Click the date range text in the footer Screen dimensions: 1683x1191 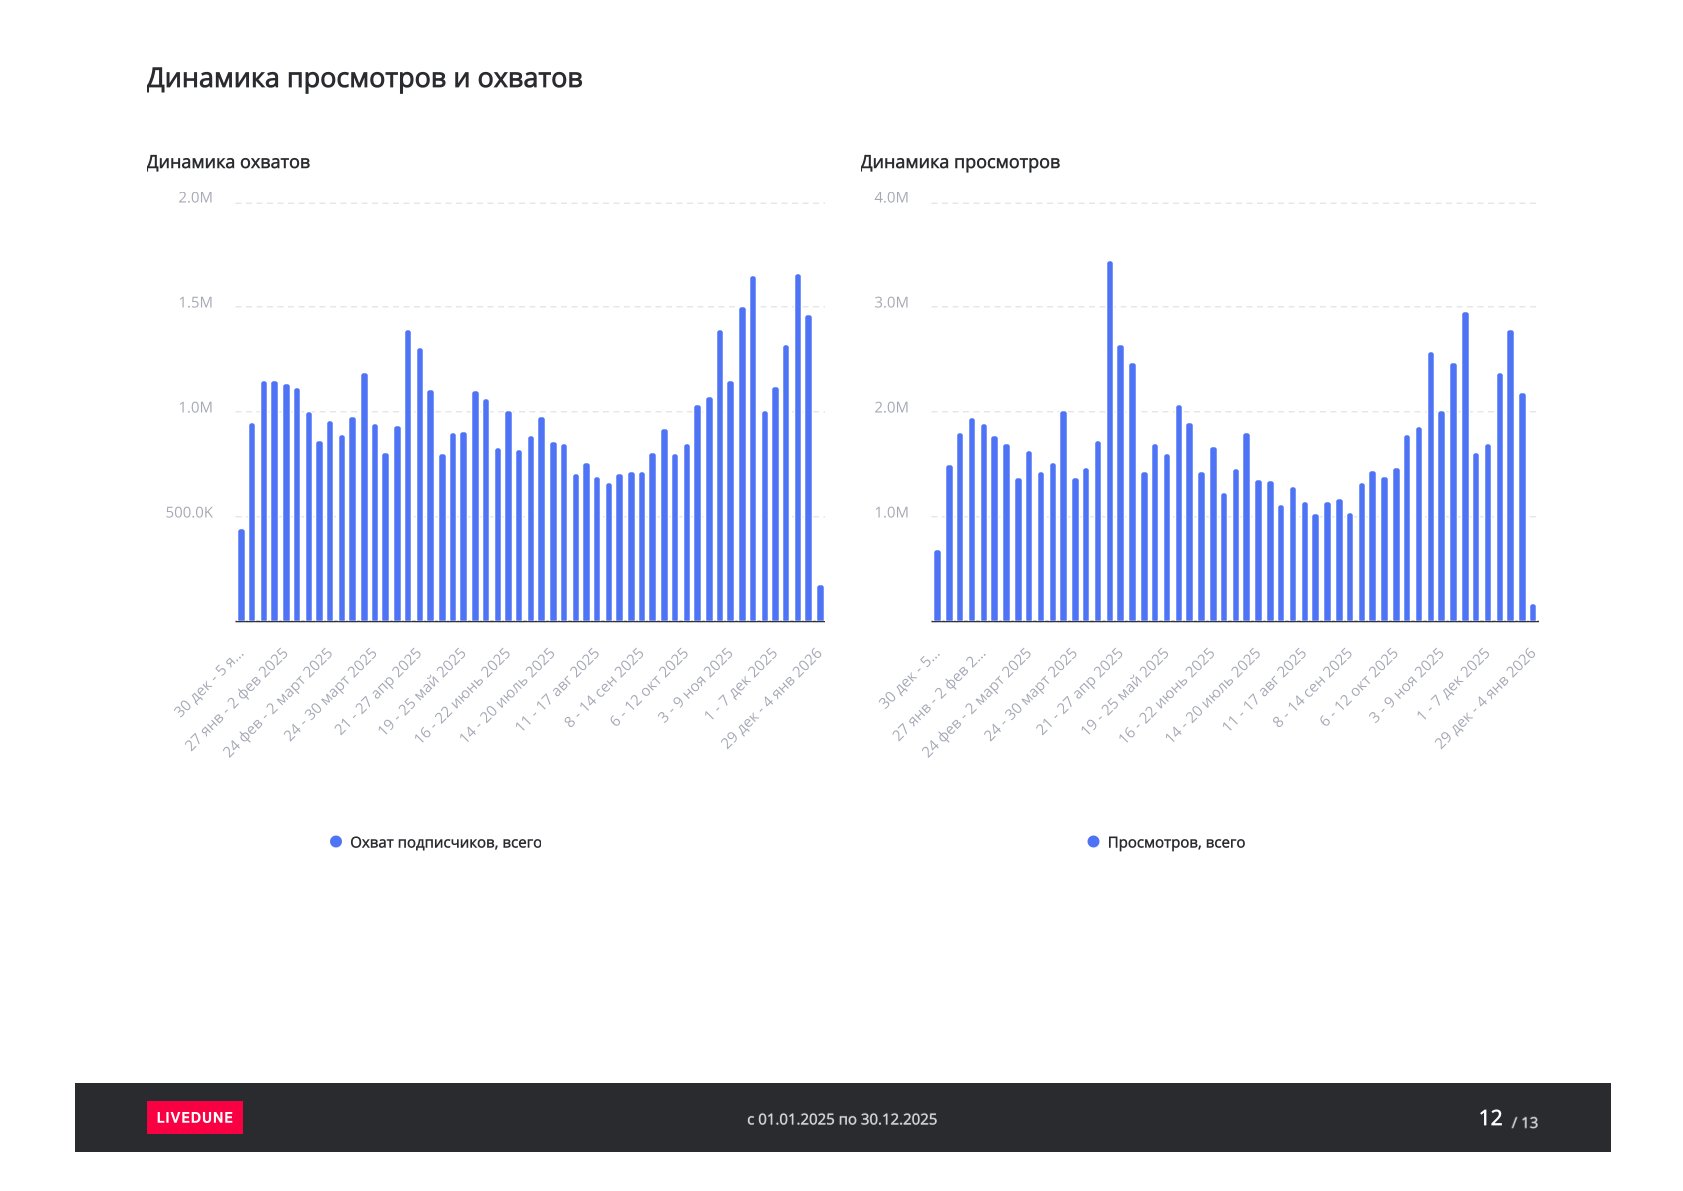[842, 1119]
